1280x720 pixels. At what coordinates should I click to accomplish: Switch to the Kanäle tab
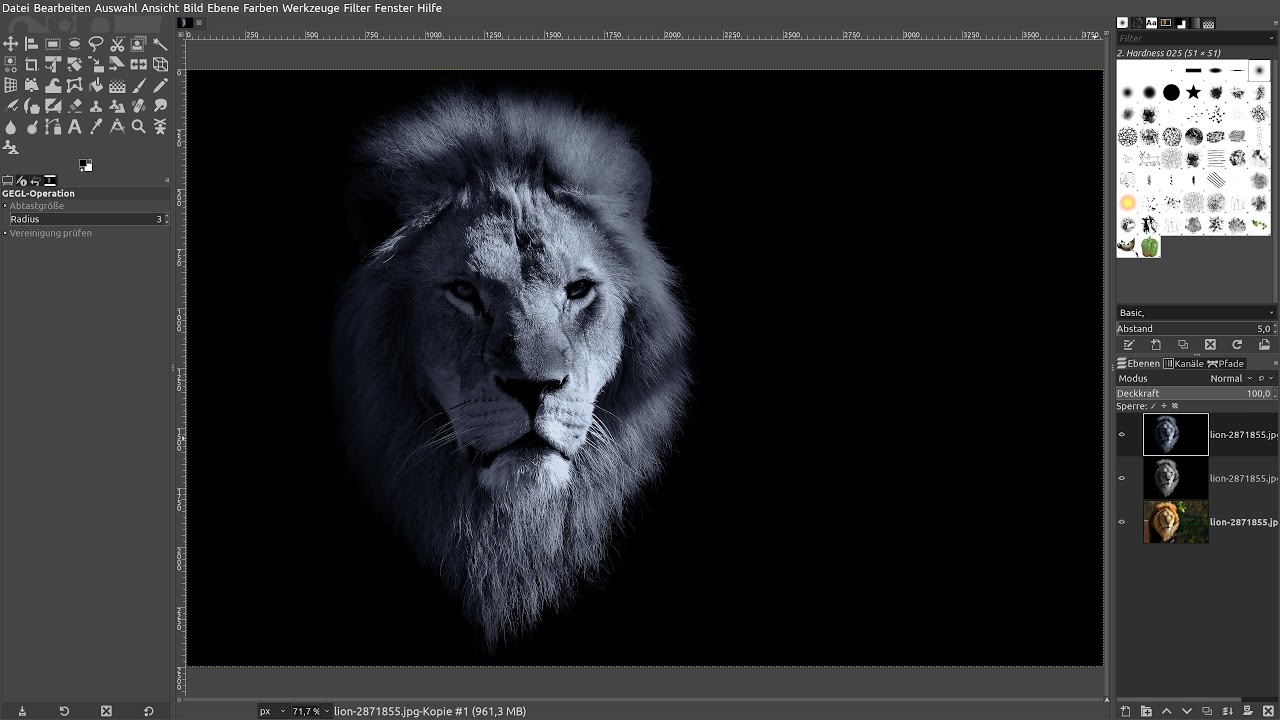[x=1184, y=364]
